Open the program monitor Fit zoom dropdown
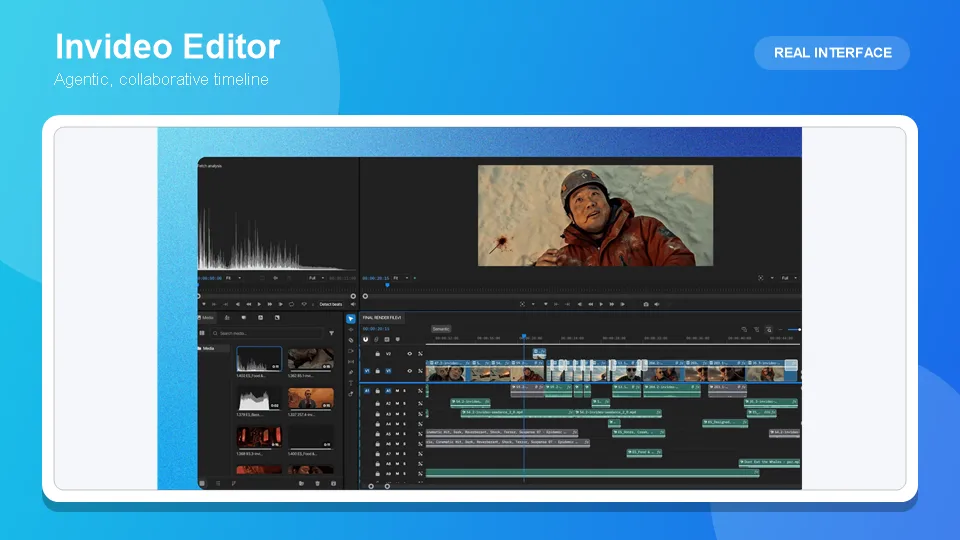 400,278
